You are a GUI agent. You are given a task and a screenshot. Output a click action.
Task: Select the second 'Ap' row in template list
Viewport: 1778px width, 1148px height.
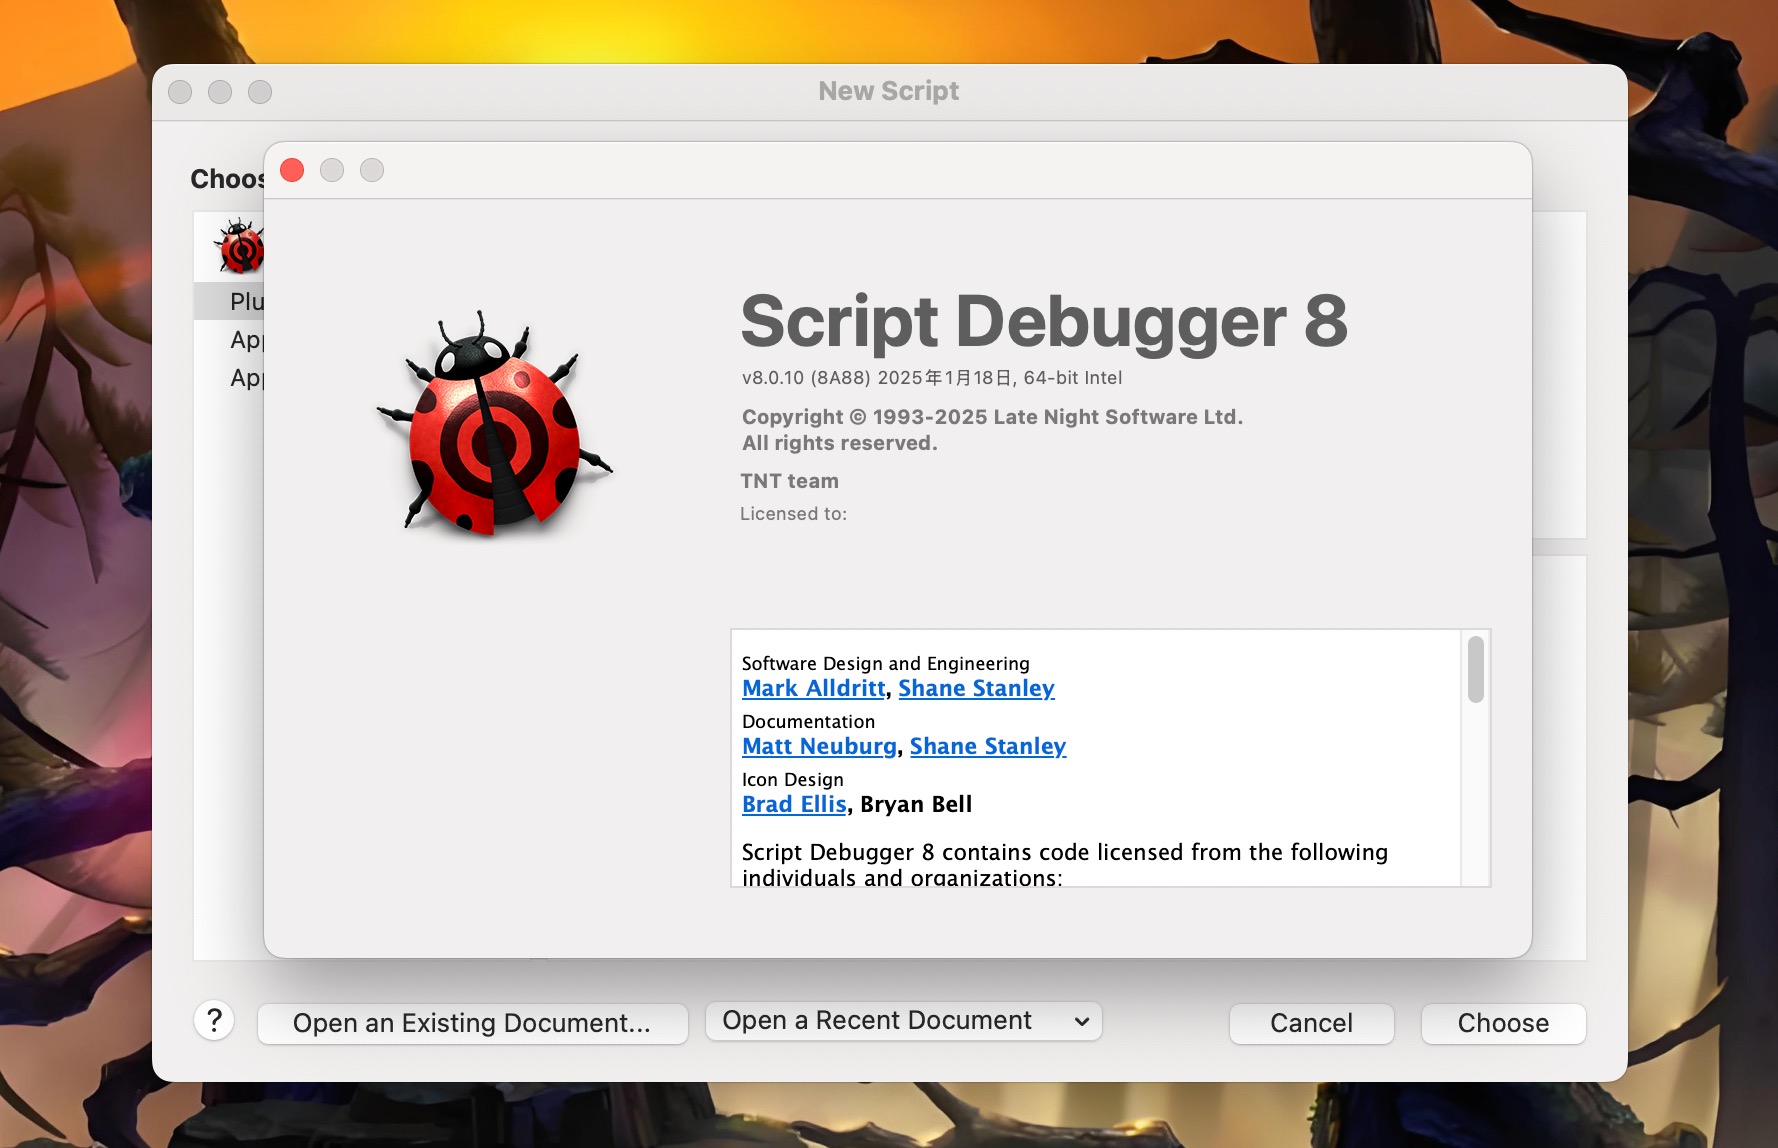point(229,378)
